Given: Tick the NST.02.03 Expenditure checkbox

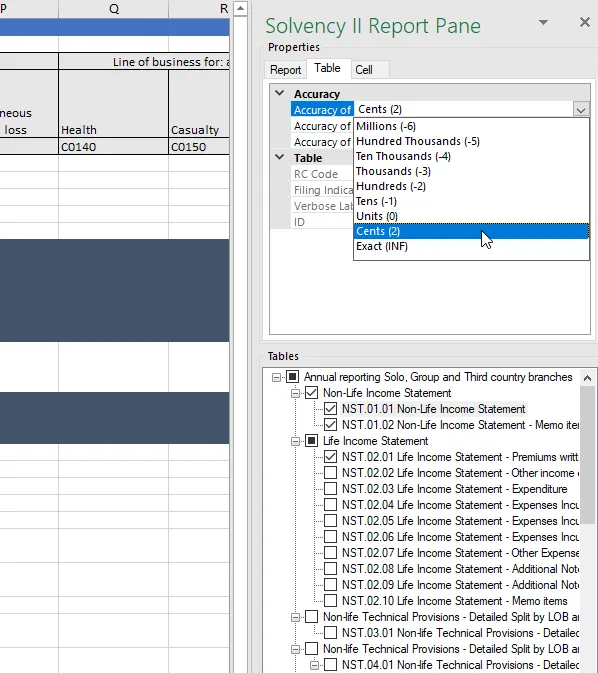Looking at the screenshot, I should pyautogui.click(x=330, y=489).
